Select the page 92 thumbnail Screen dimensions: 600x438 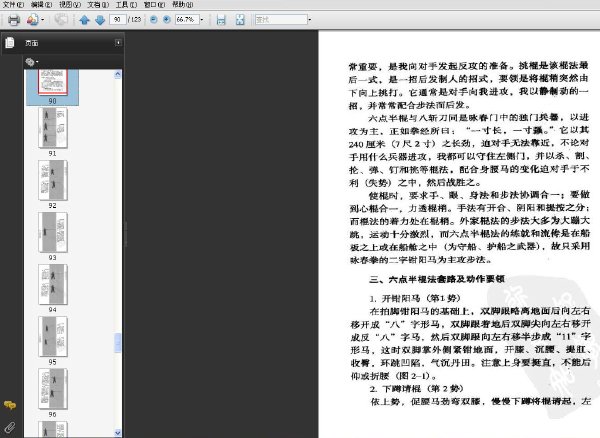pyautogui.click(x=53, y=180)
